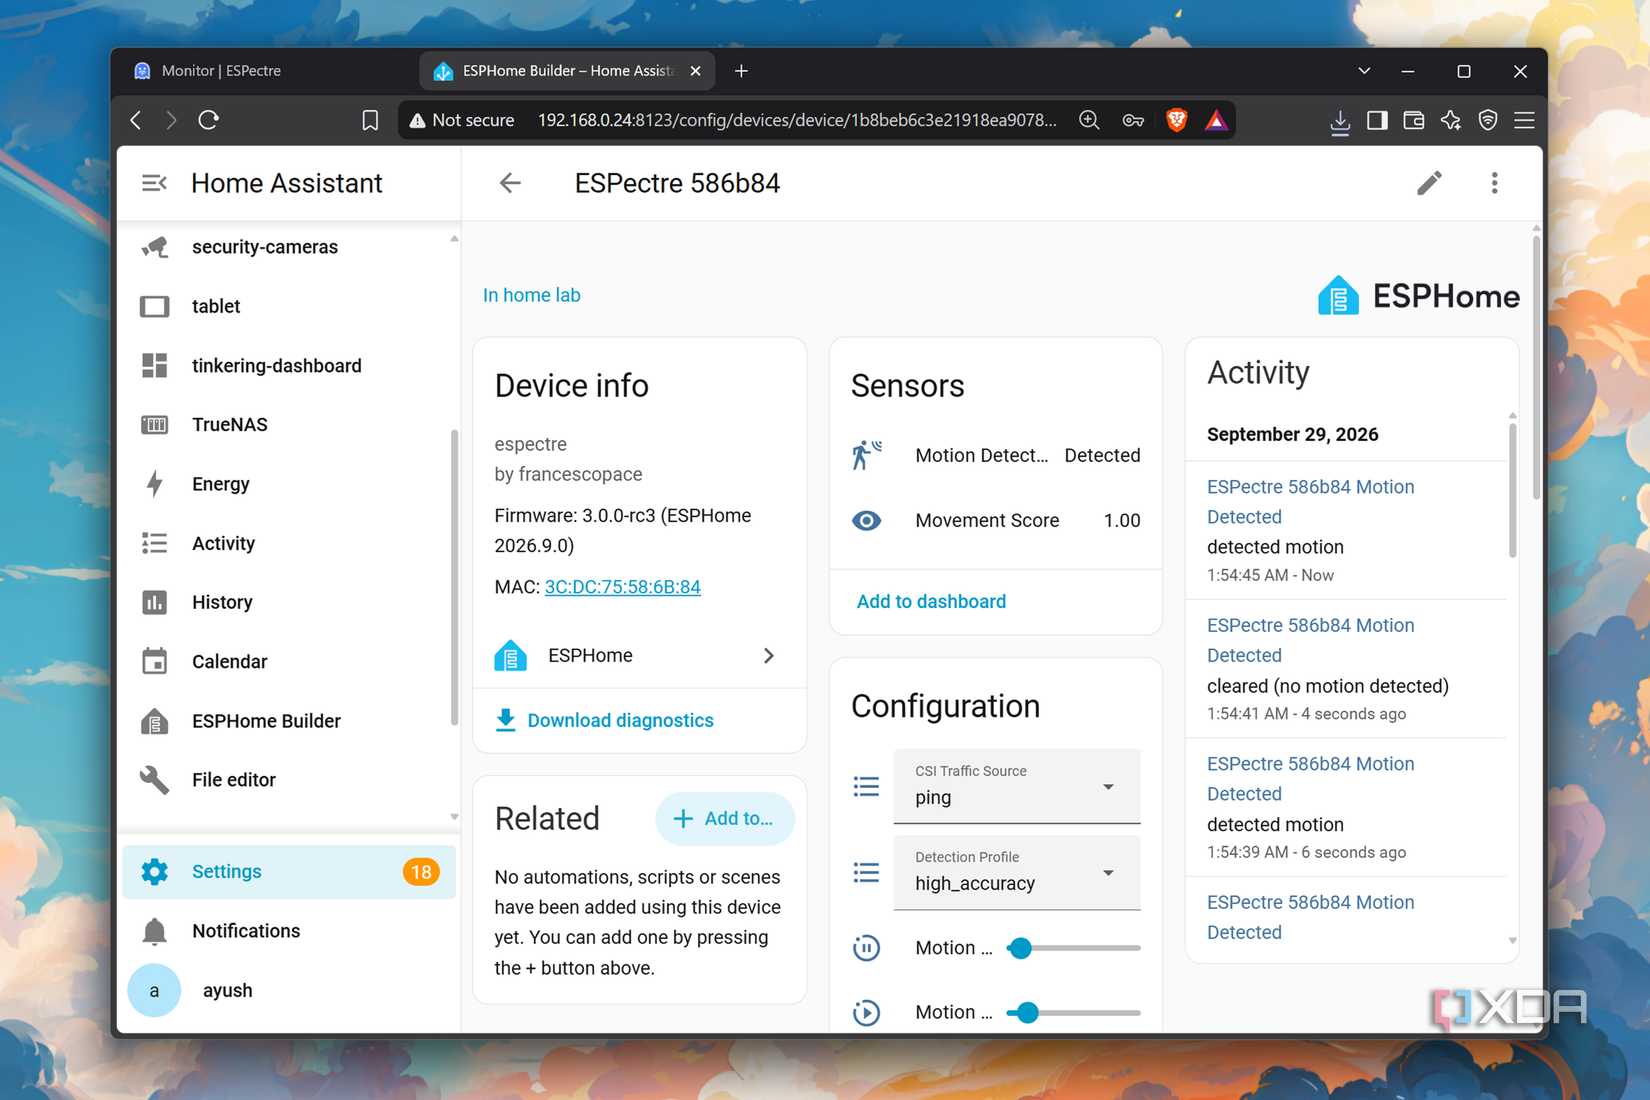Image resolution: width=1650 pixels, height=1100 pixels.
Task: Open the browser tab search dropdown arrow
Action: tap(1364, 71)
